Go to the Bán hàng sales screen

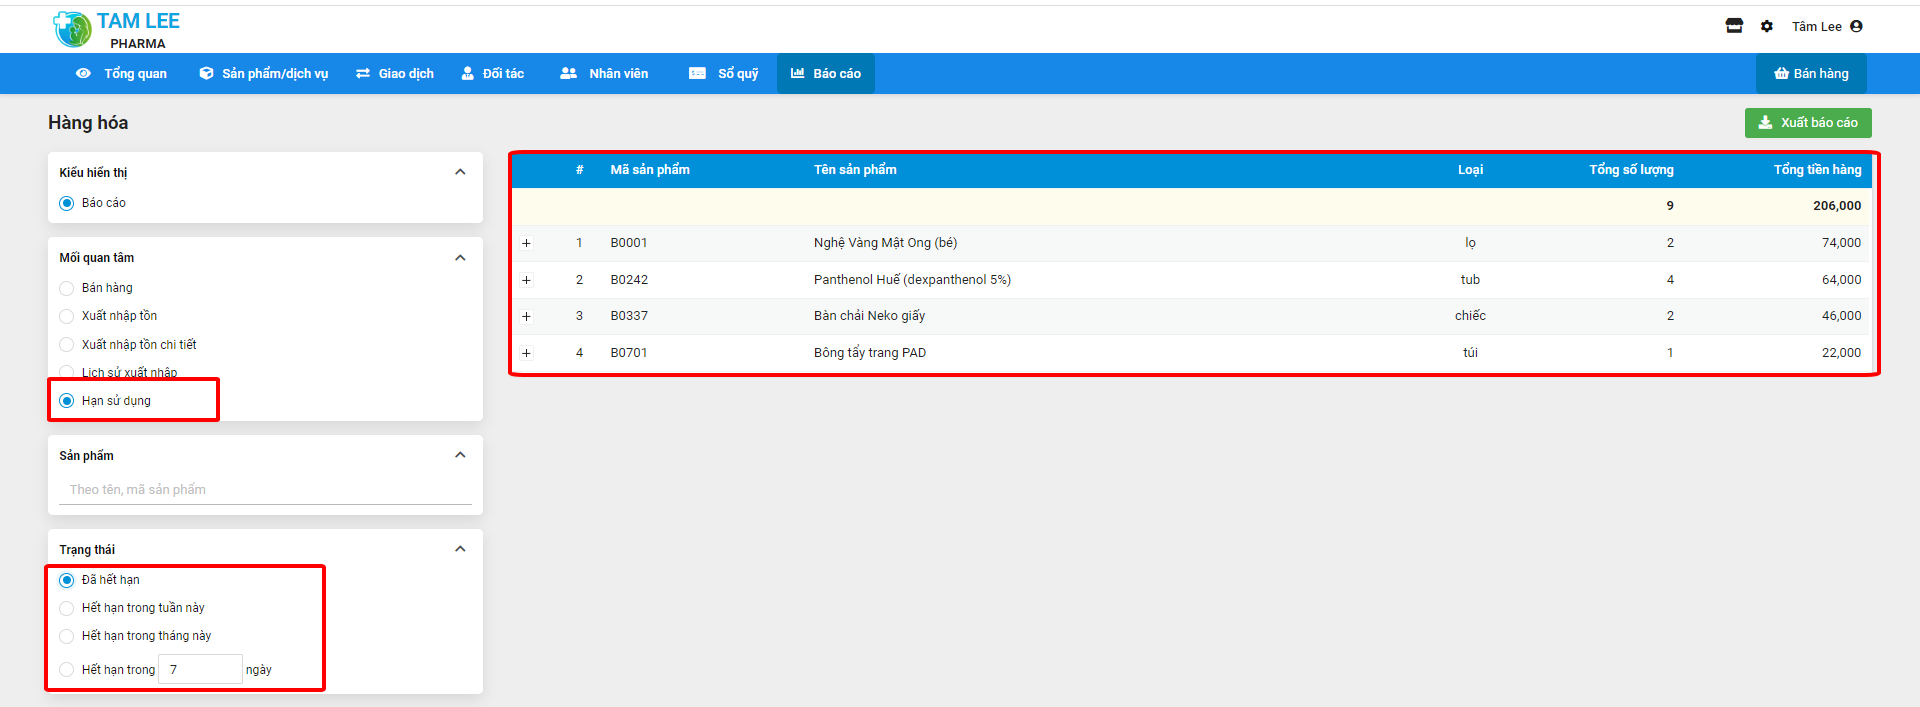1811,73
